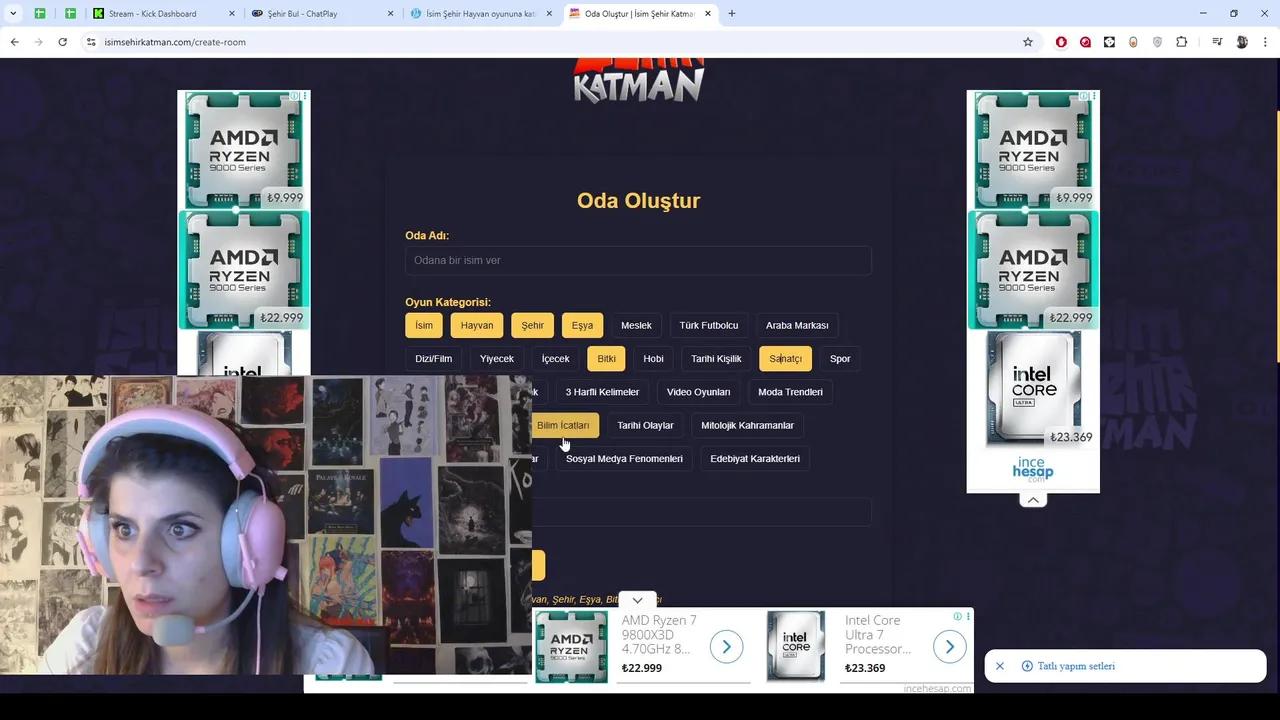Deselect the Sanatçı category chip
Screen dimensions: 1280x720
pos(785,359)
